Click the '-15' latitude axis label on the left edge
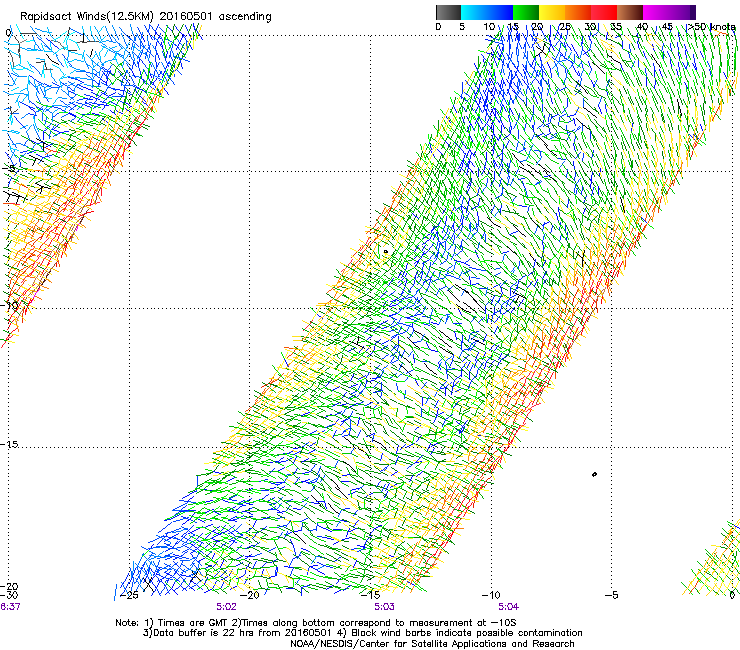740x650 pixels. [x=9, y=445]
